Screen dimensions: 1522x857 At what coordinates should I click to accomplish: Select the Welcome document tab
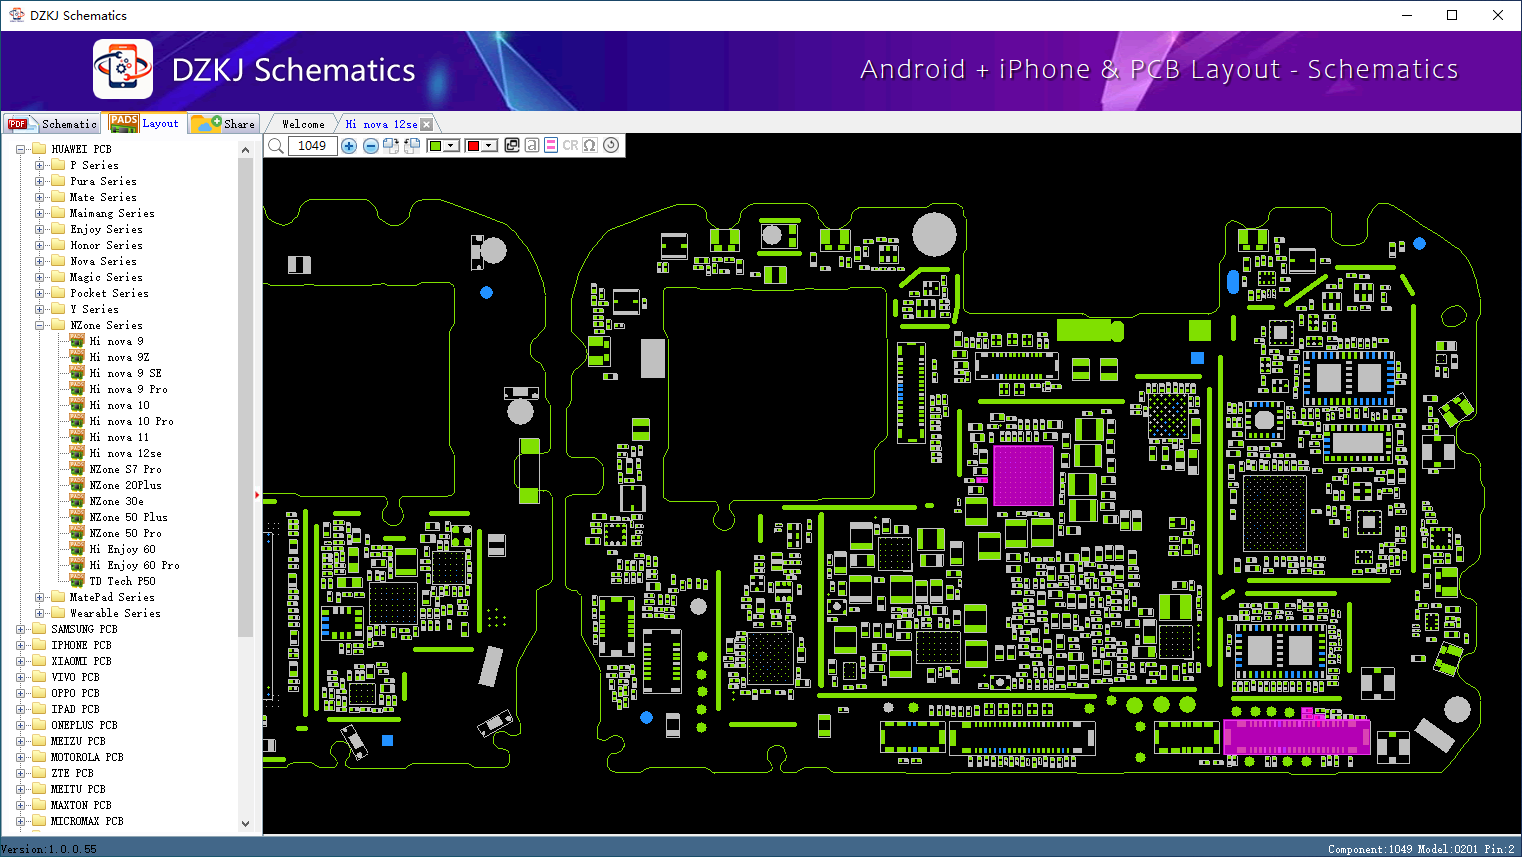[x=303, y=124]
